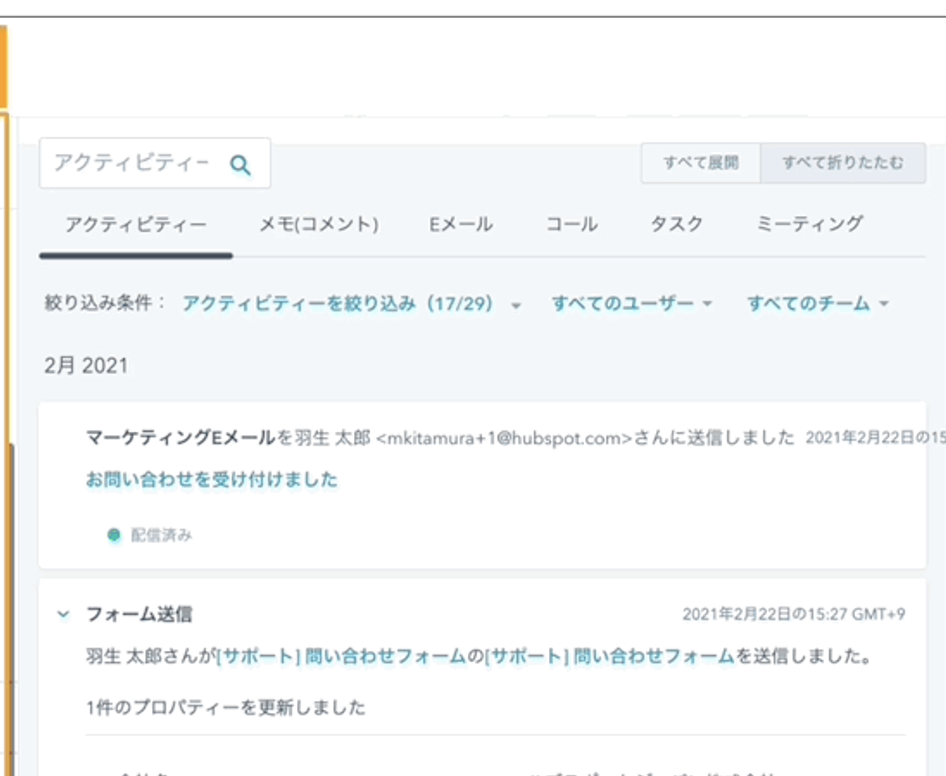Click the green 配信済み status dot
This screenshot has width=946, height=776.
(113, 535)
